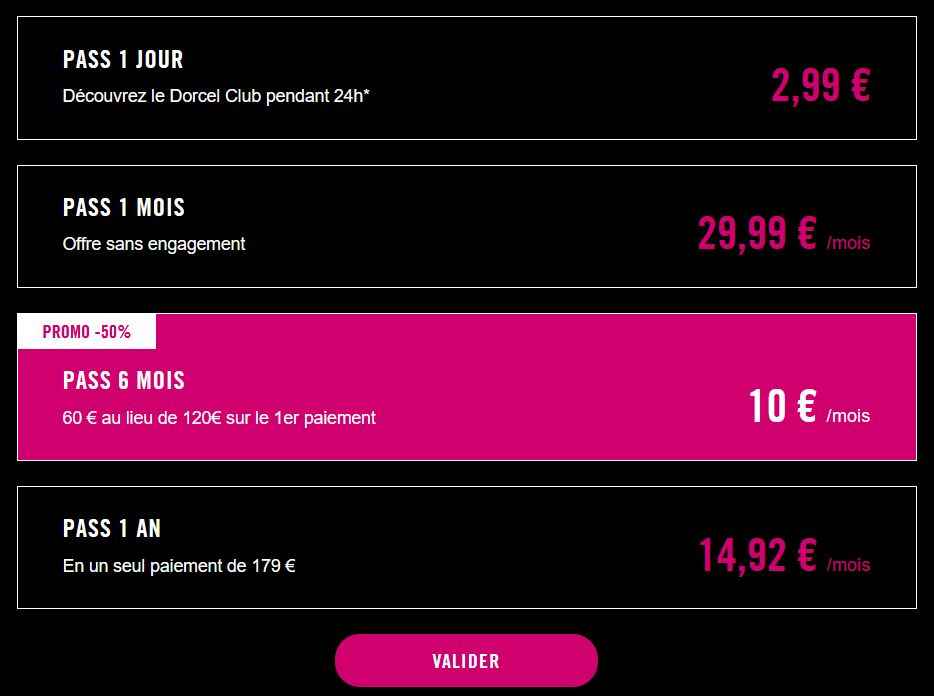Click '/mois' label in the monthly plan
Screen dimensions: 934x696
click(x=848, y=243)
